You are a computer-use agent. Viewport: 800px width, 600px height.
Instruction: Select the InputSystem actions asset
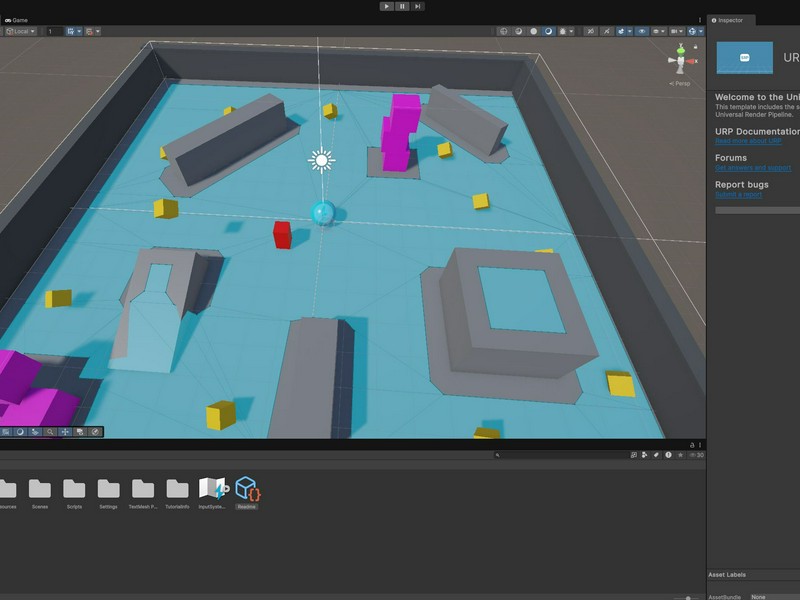tap(213, 490)
